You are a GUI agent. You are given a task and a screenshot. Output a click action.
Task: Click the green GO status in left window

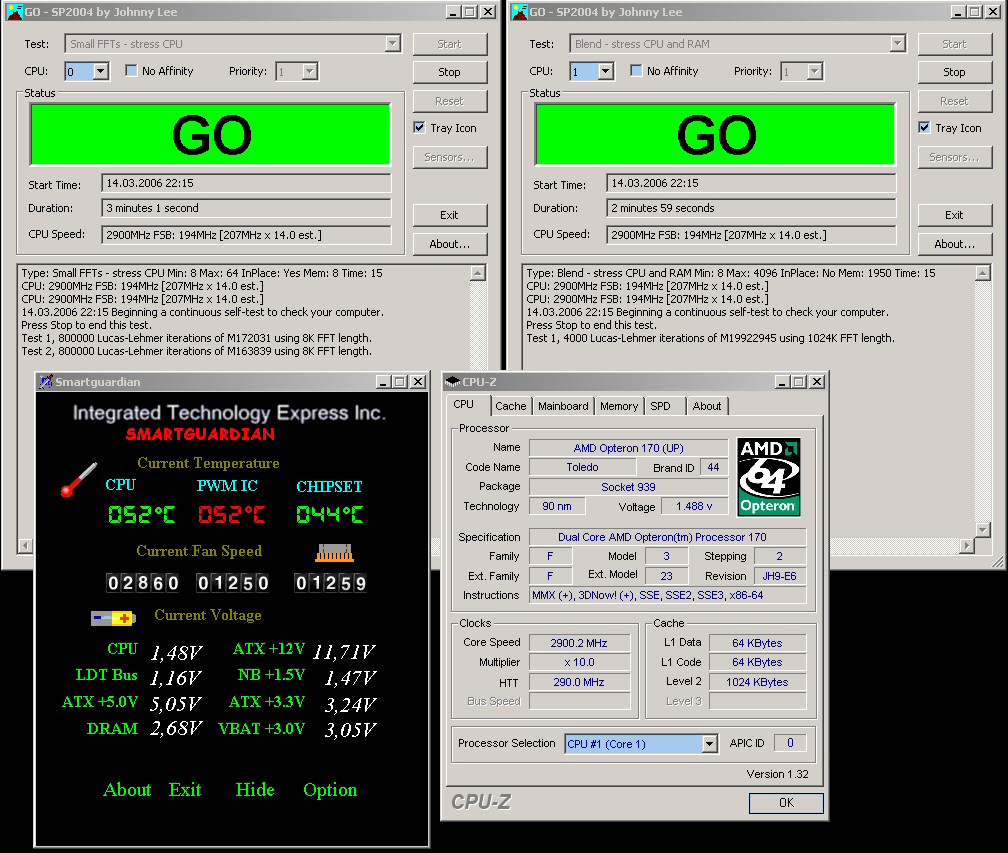click(211, 134)
